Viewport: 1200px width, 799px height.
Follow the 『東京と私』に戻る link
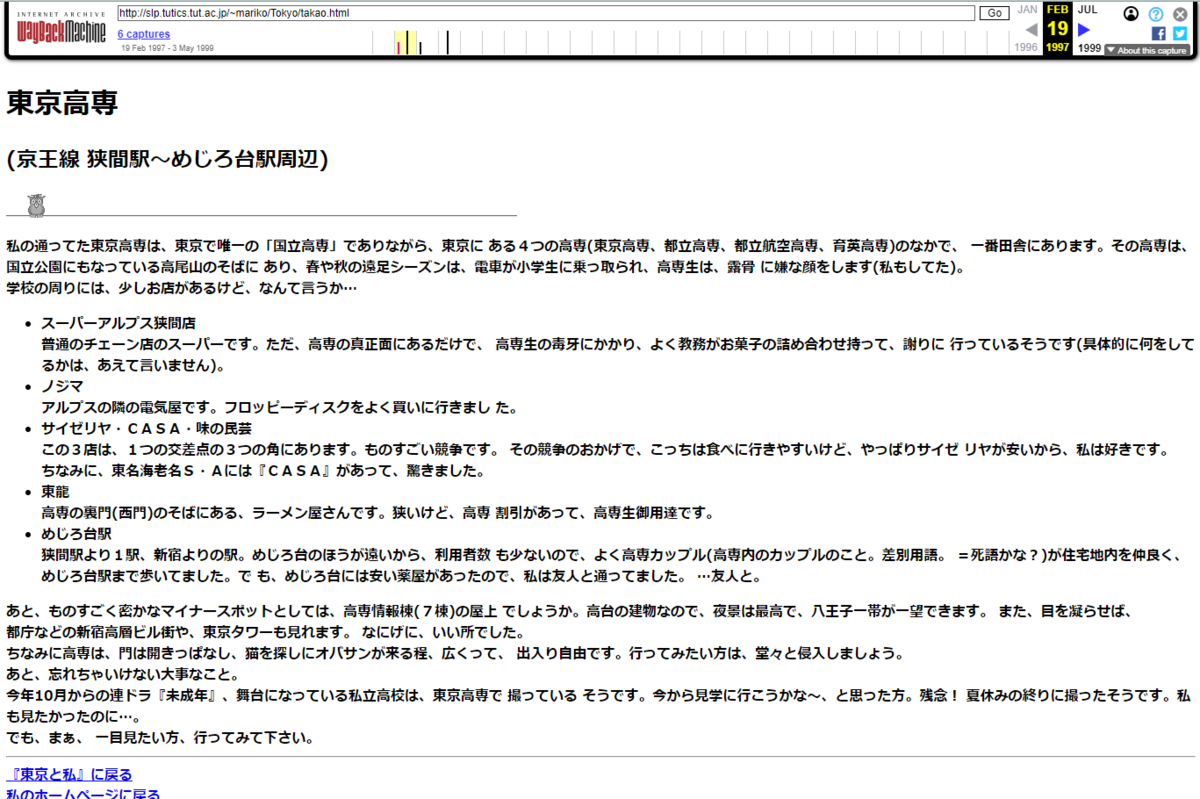69,775
